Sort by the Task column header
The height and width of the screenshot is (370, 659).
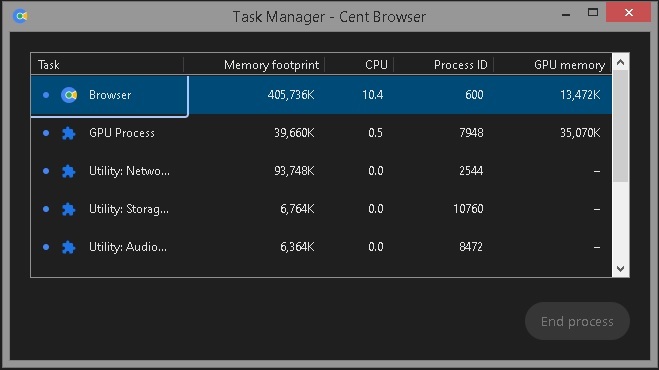click(107, 65)
